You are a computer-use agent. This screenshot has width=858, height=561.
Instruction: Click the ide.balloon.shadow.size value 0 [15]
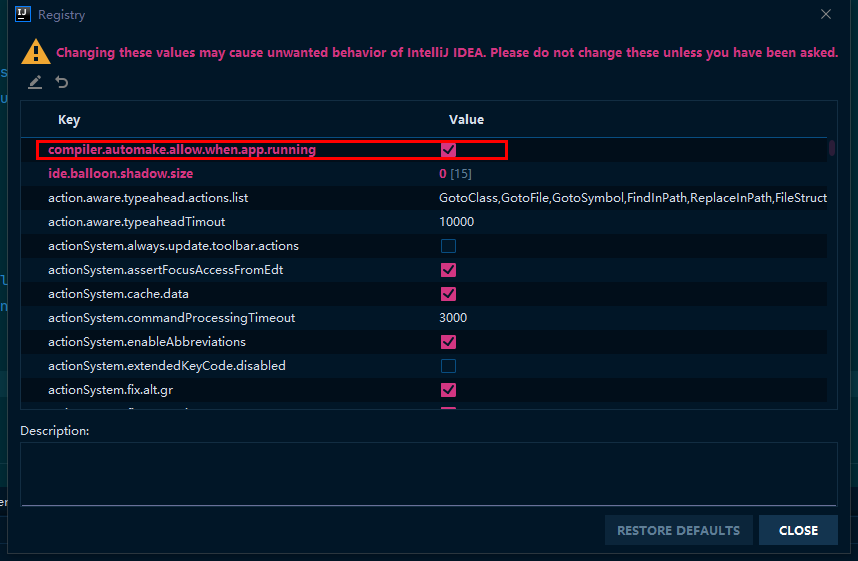pos(455,174)
